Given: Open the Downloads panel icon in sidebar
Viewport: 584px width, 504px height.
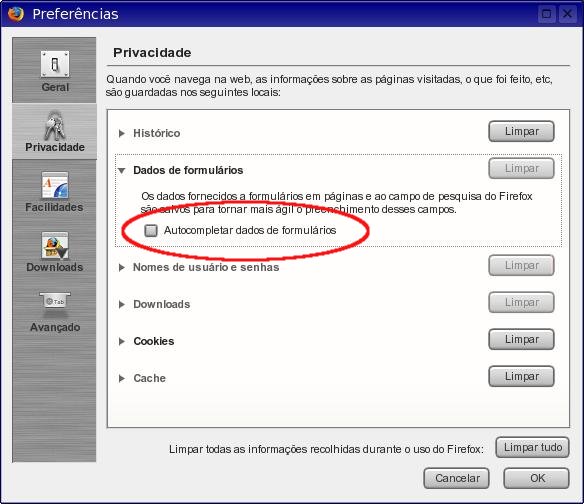Looking at the screenshot, I should tap(55, 245).
